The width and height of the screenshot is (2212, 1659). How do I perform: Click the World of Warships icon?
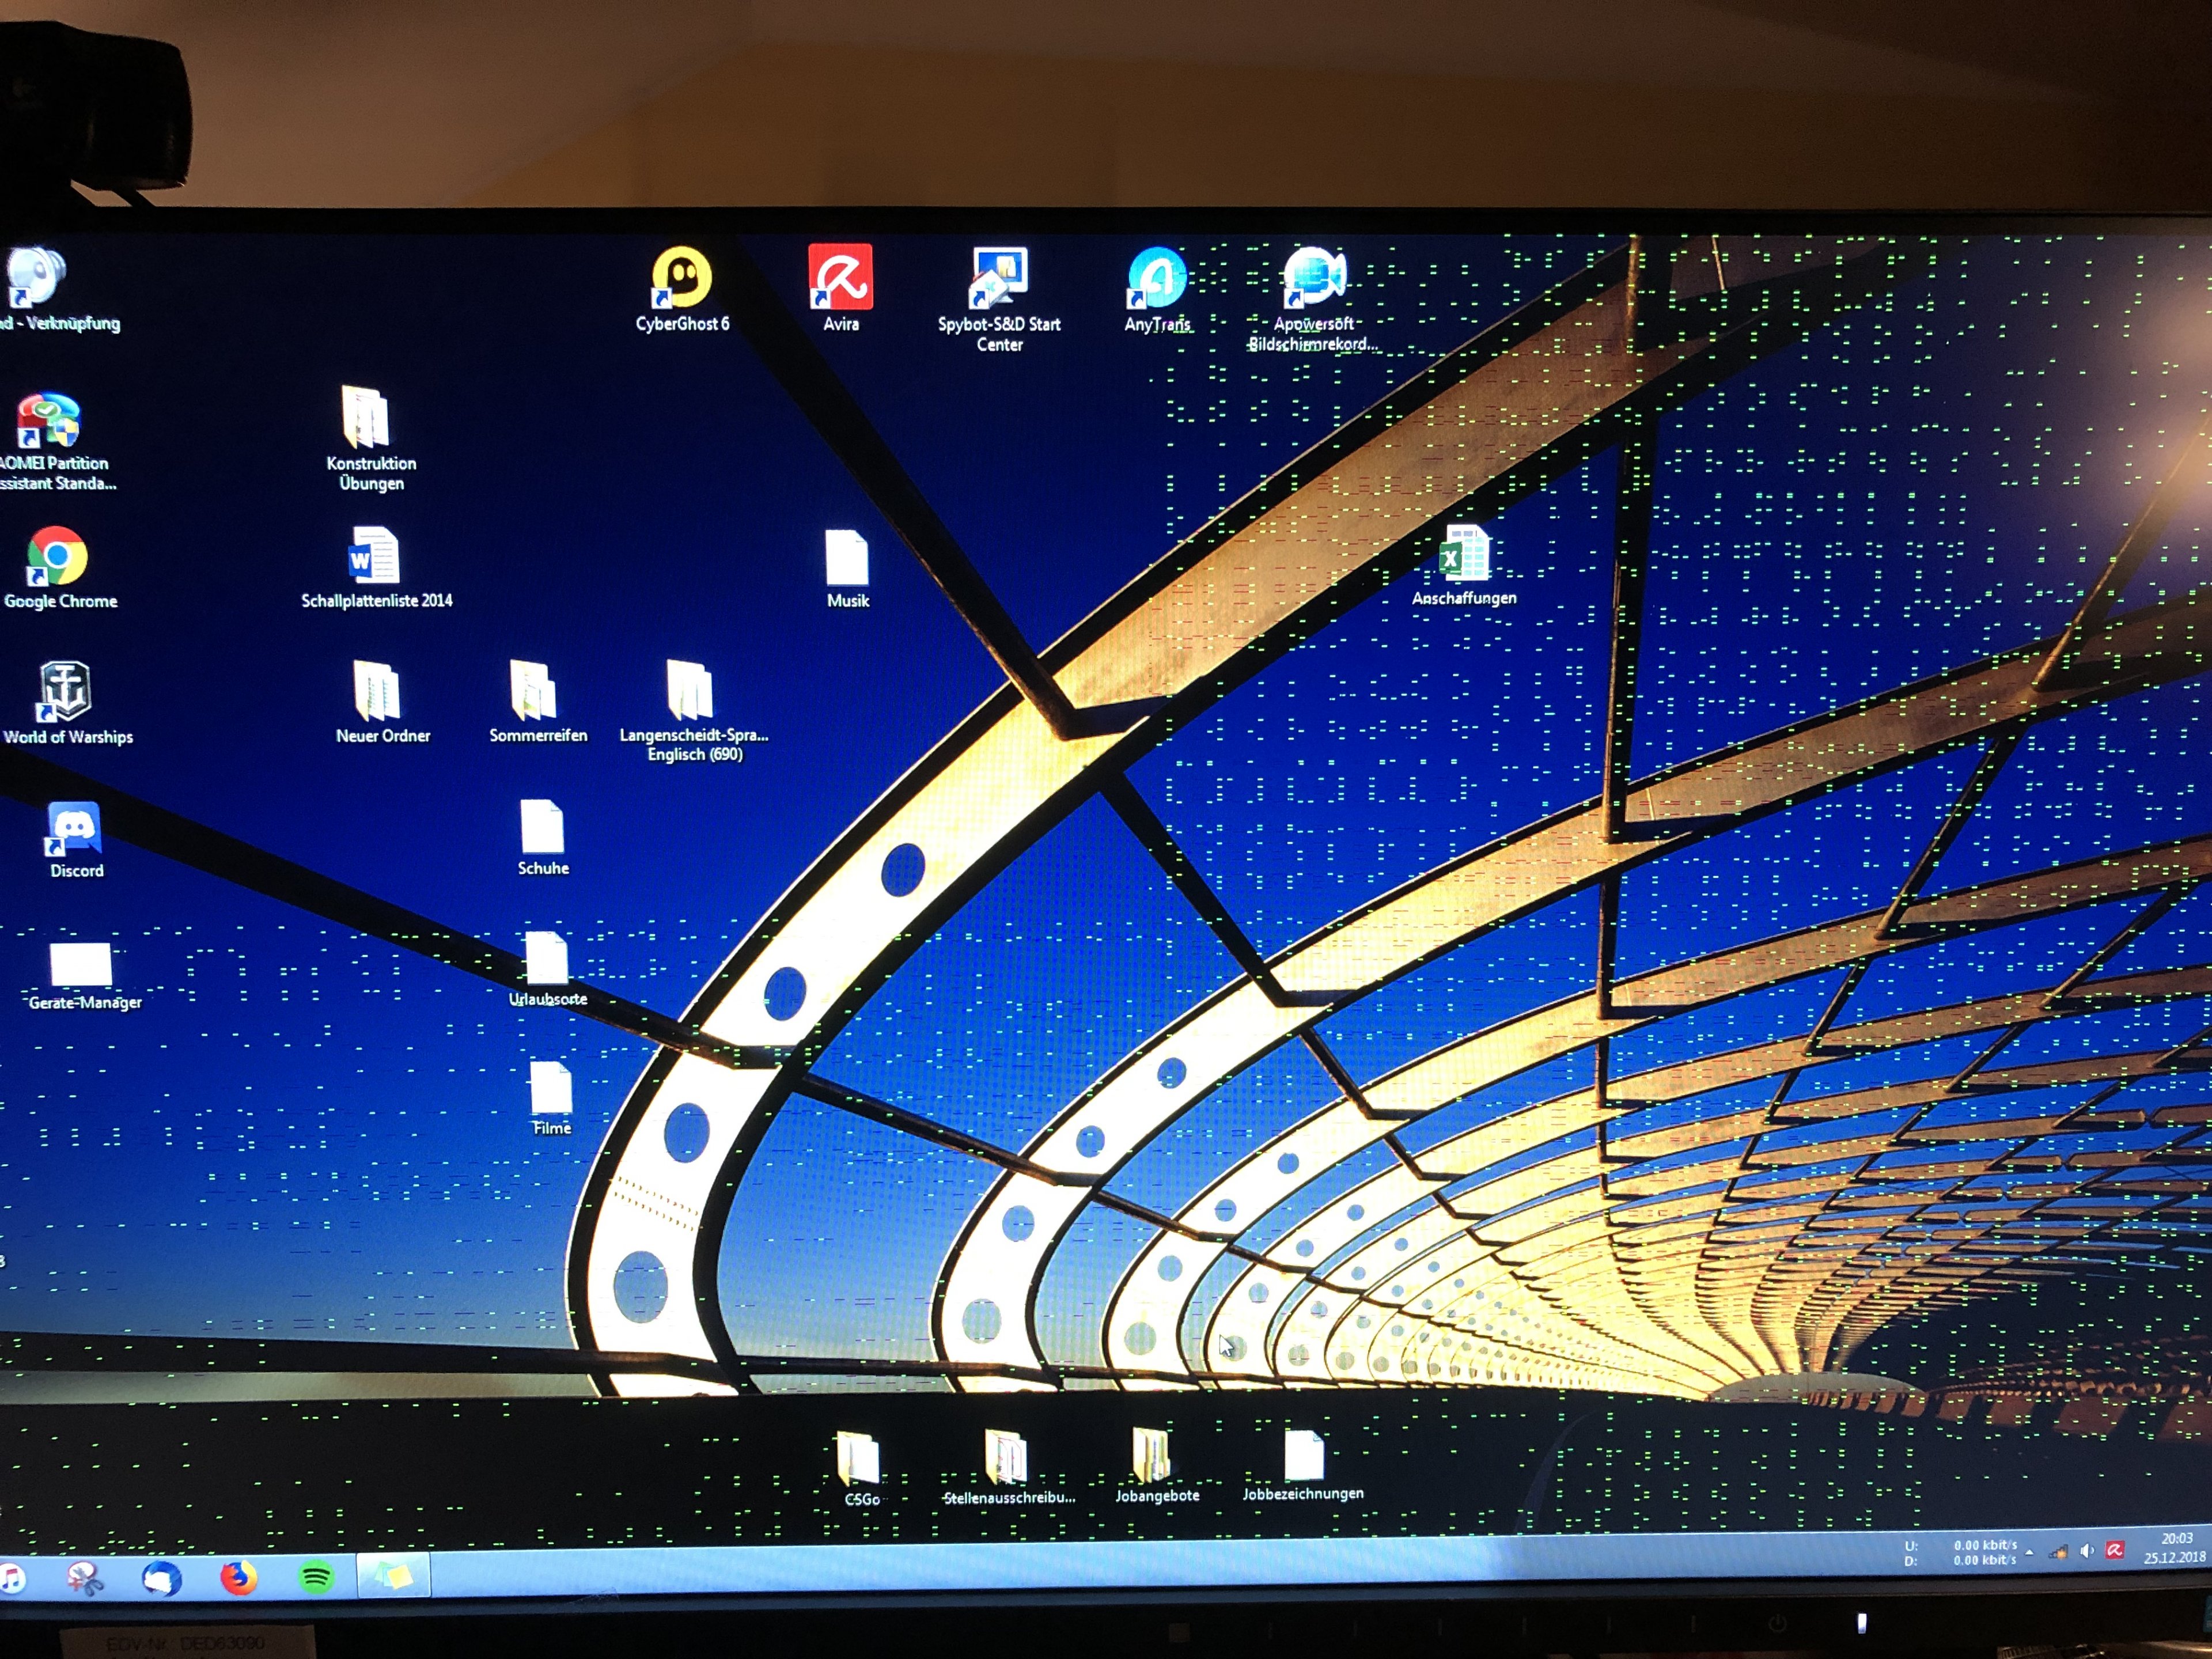click(x=65, y=693)
